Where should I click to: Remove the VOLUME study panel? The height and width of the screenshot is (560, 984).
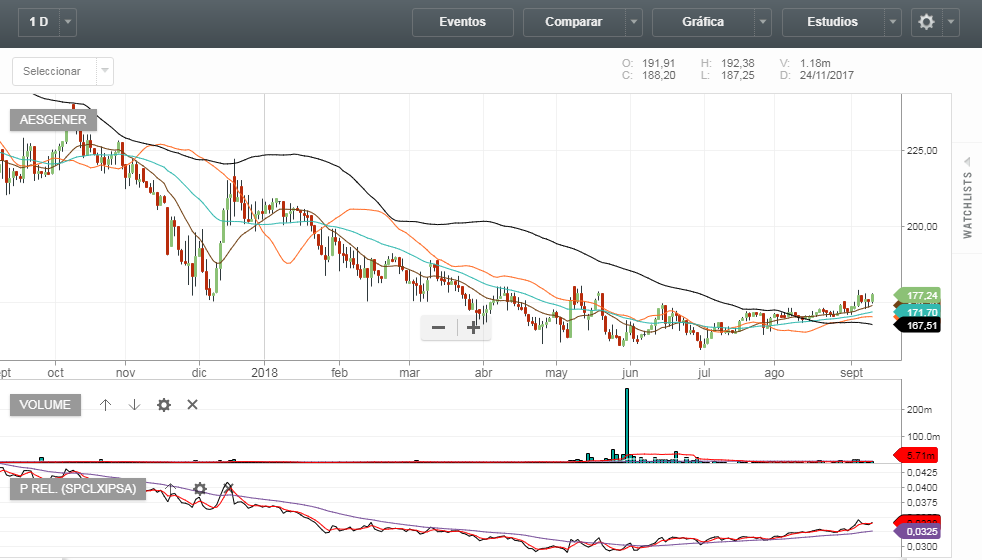[193, 404]
